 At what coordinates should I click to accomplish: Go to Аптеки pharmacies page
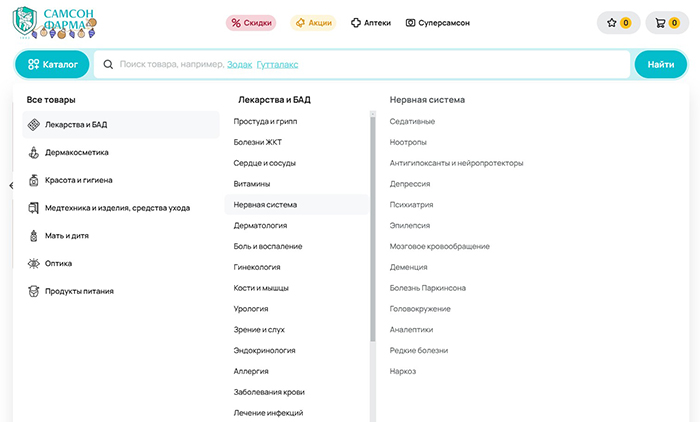click(371, 22)
